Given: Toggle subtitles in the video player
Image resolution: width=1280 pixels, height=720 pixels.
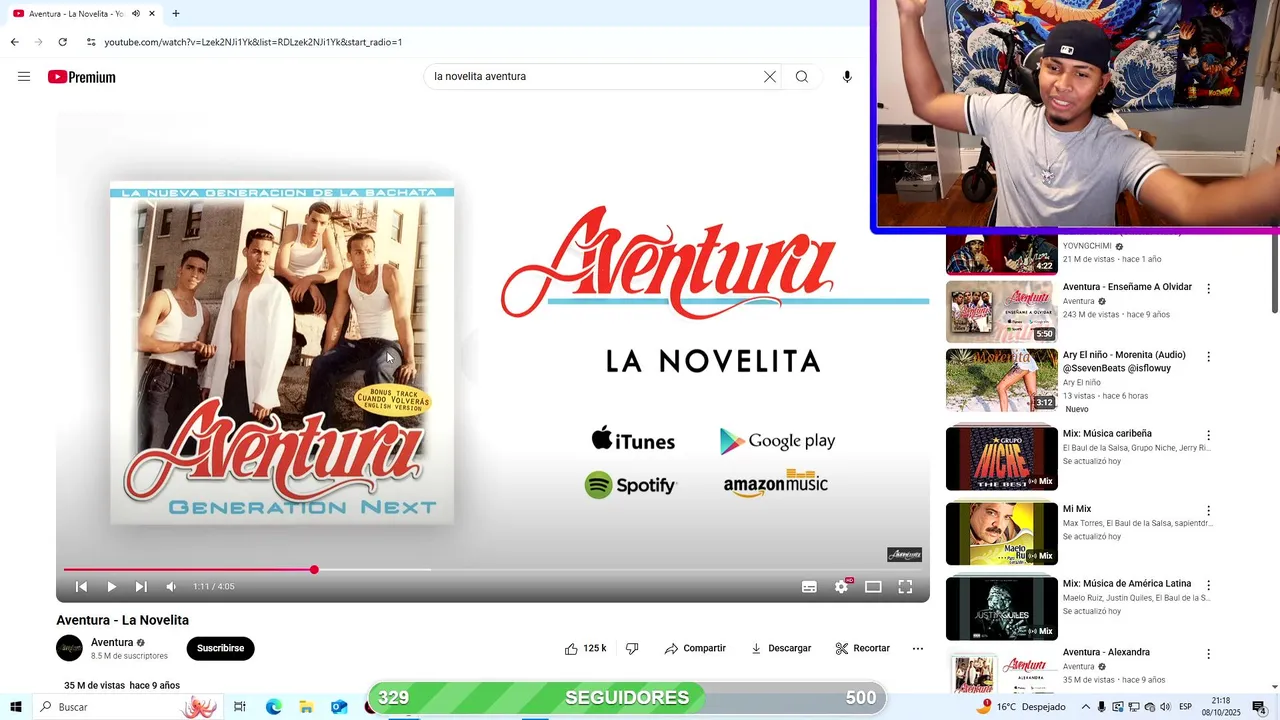Looking at the screenshot, I should (x=809, y=587).
